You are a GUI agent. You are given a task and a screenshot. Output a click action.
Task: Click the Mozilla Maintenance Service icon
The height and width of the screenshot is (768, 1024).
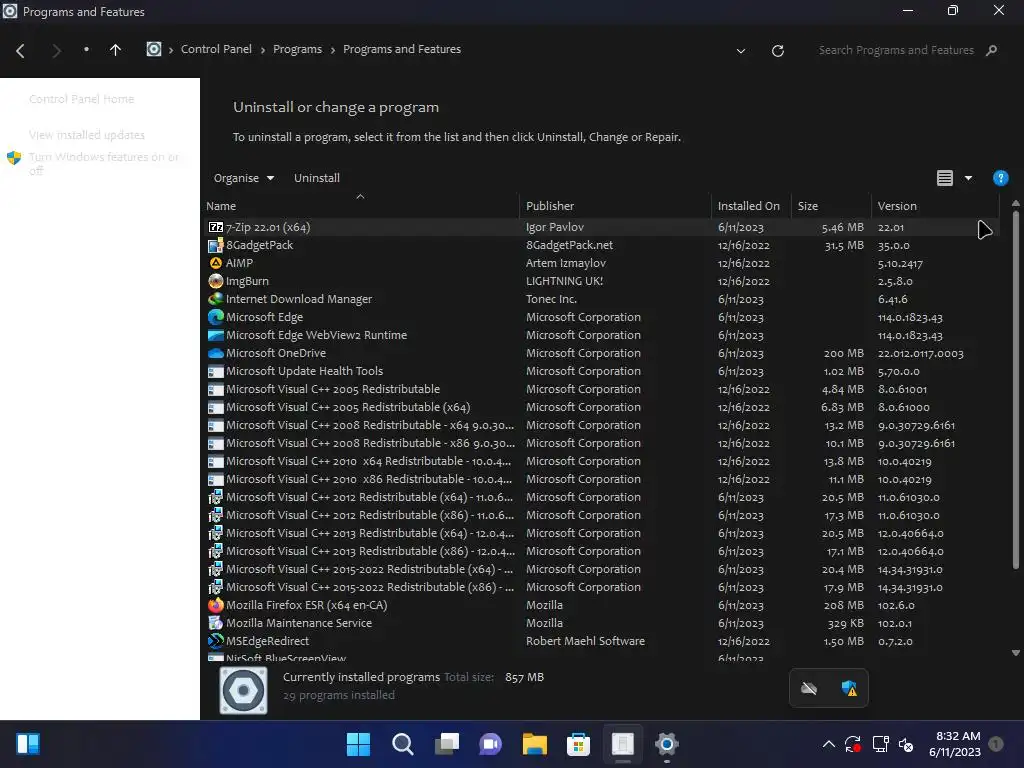click(216, 623)
